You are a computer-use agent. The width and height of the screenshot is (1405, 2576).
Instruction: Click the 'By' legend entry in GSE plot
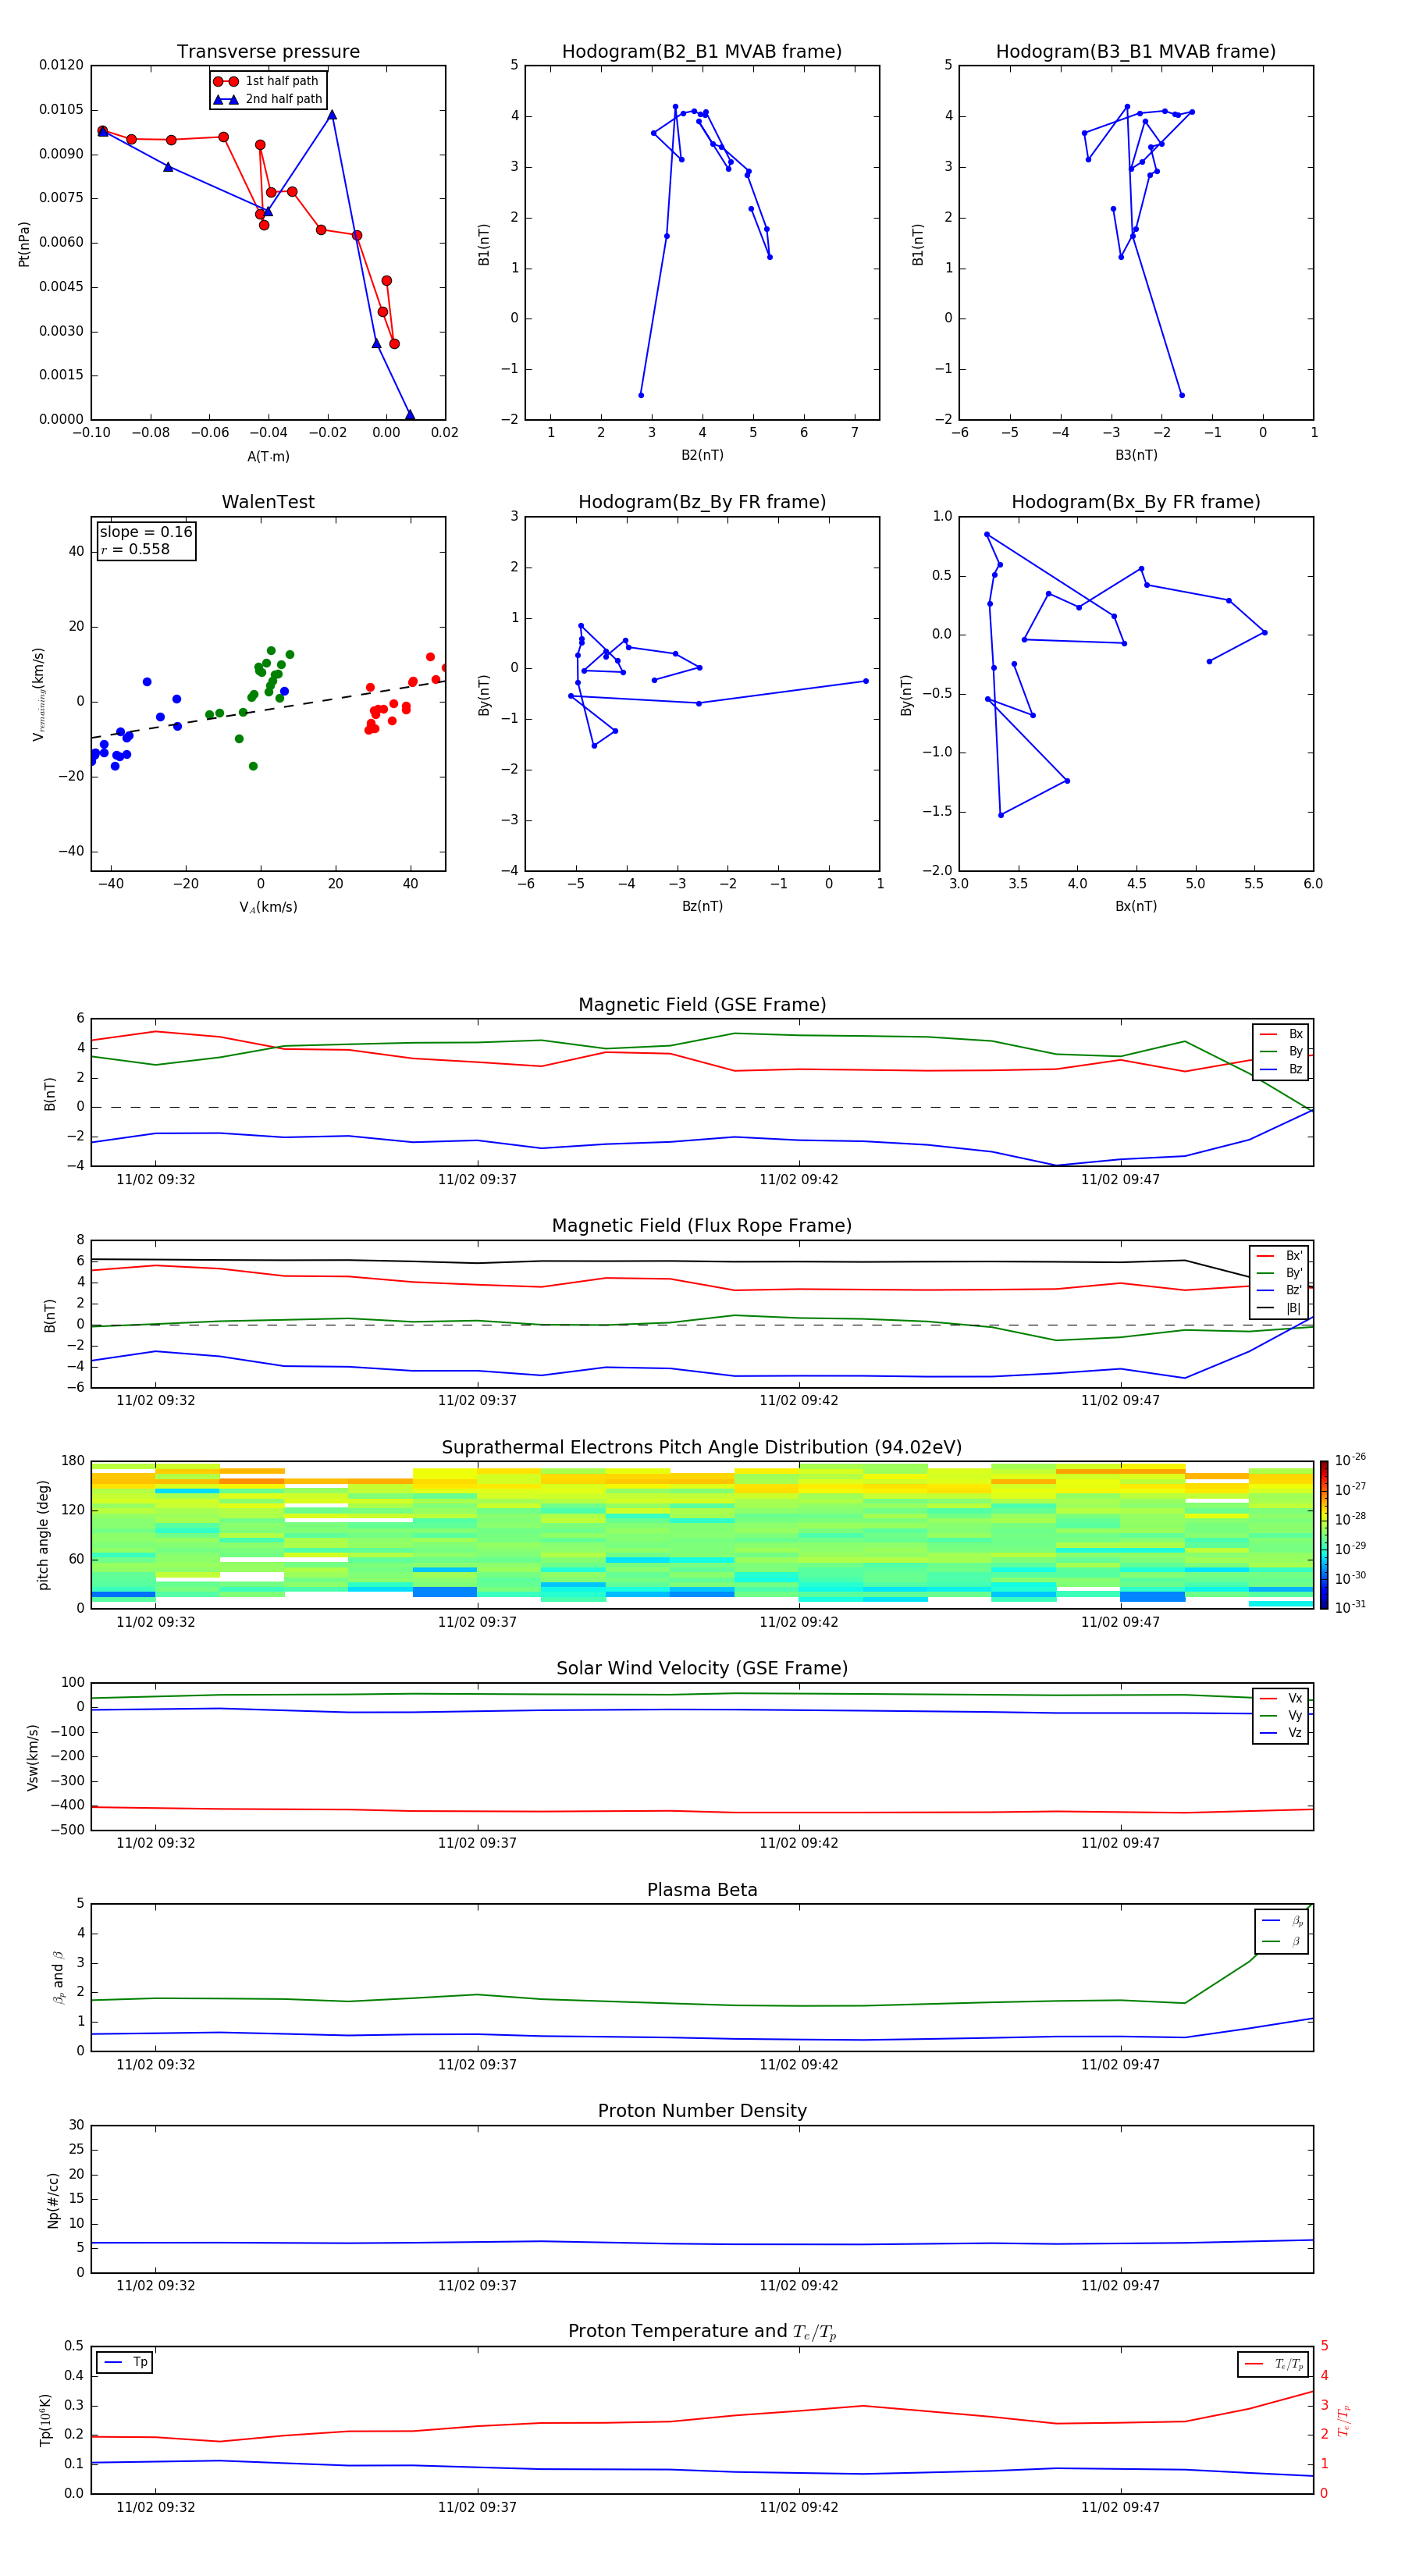1281,1052
